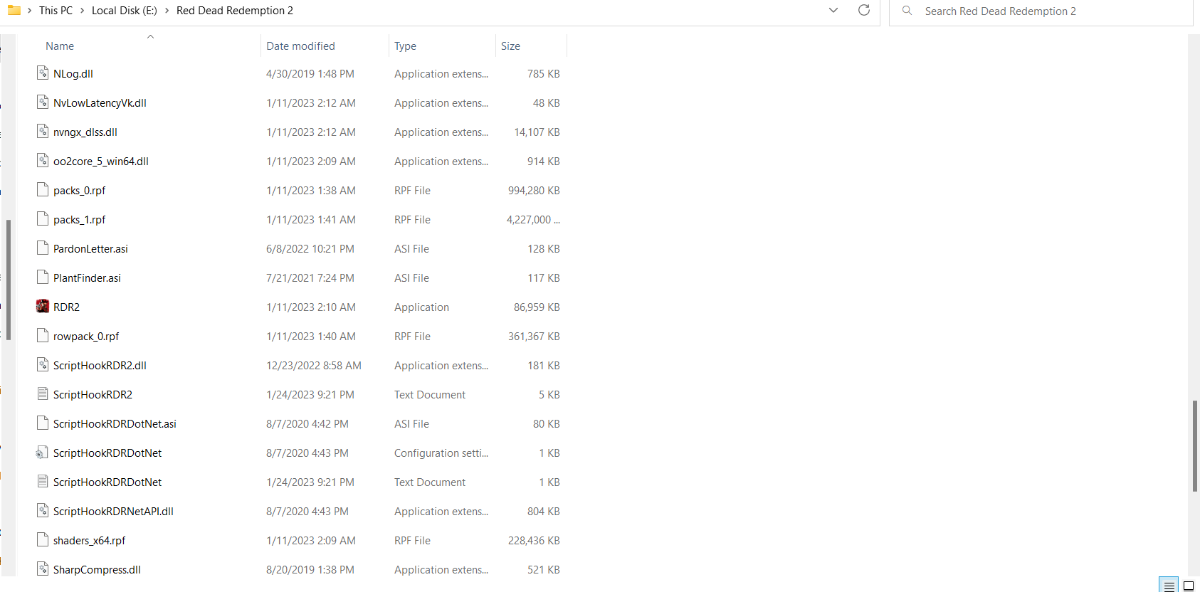Sort files by Size column header

click(511, 46)
